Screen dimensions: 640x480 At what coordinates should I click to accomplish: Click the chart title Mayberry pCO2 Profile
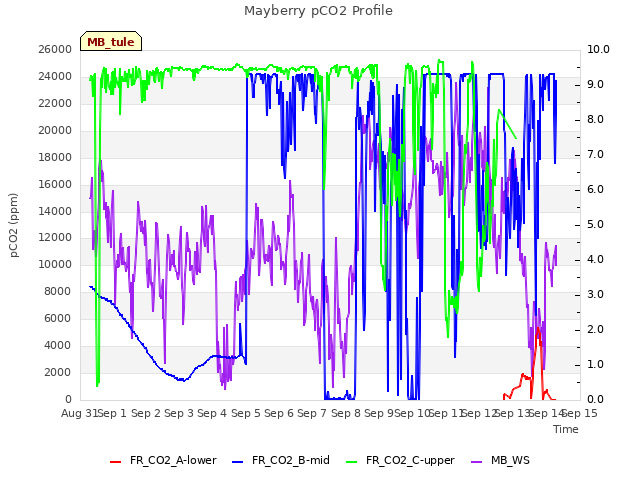tap(318, 11)
